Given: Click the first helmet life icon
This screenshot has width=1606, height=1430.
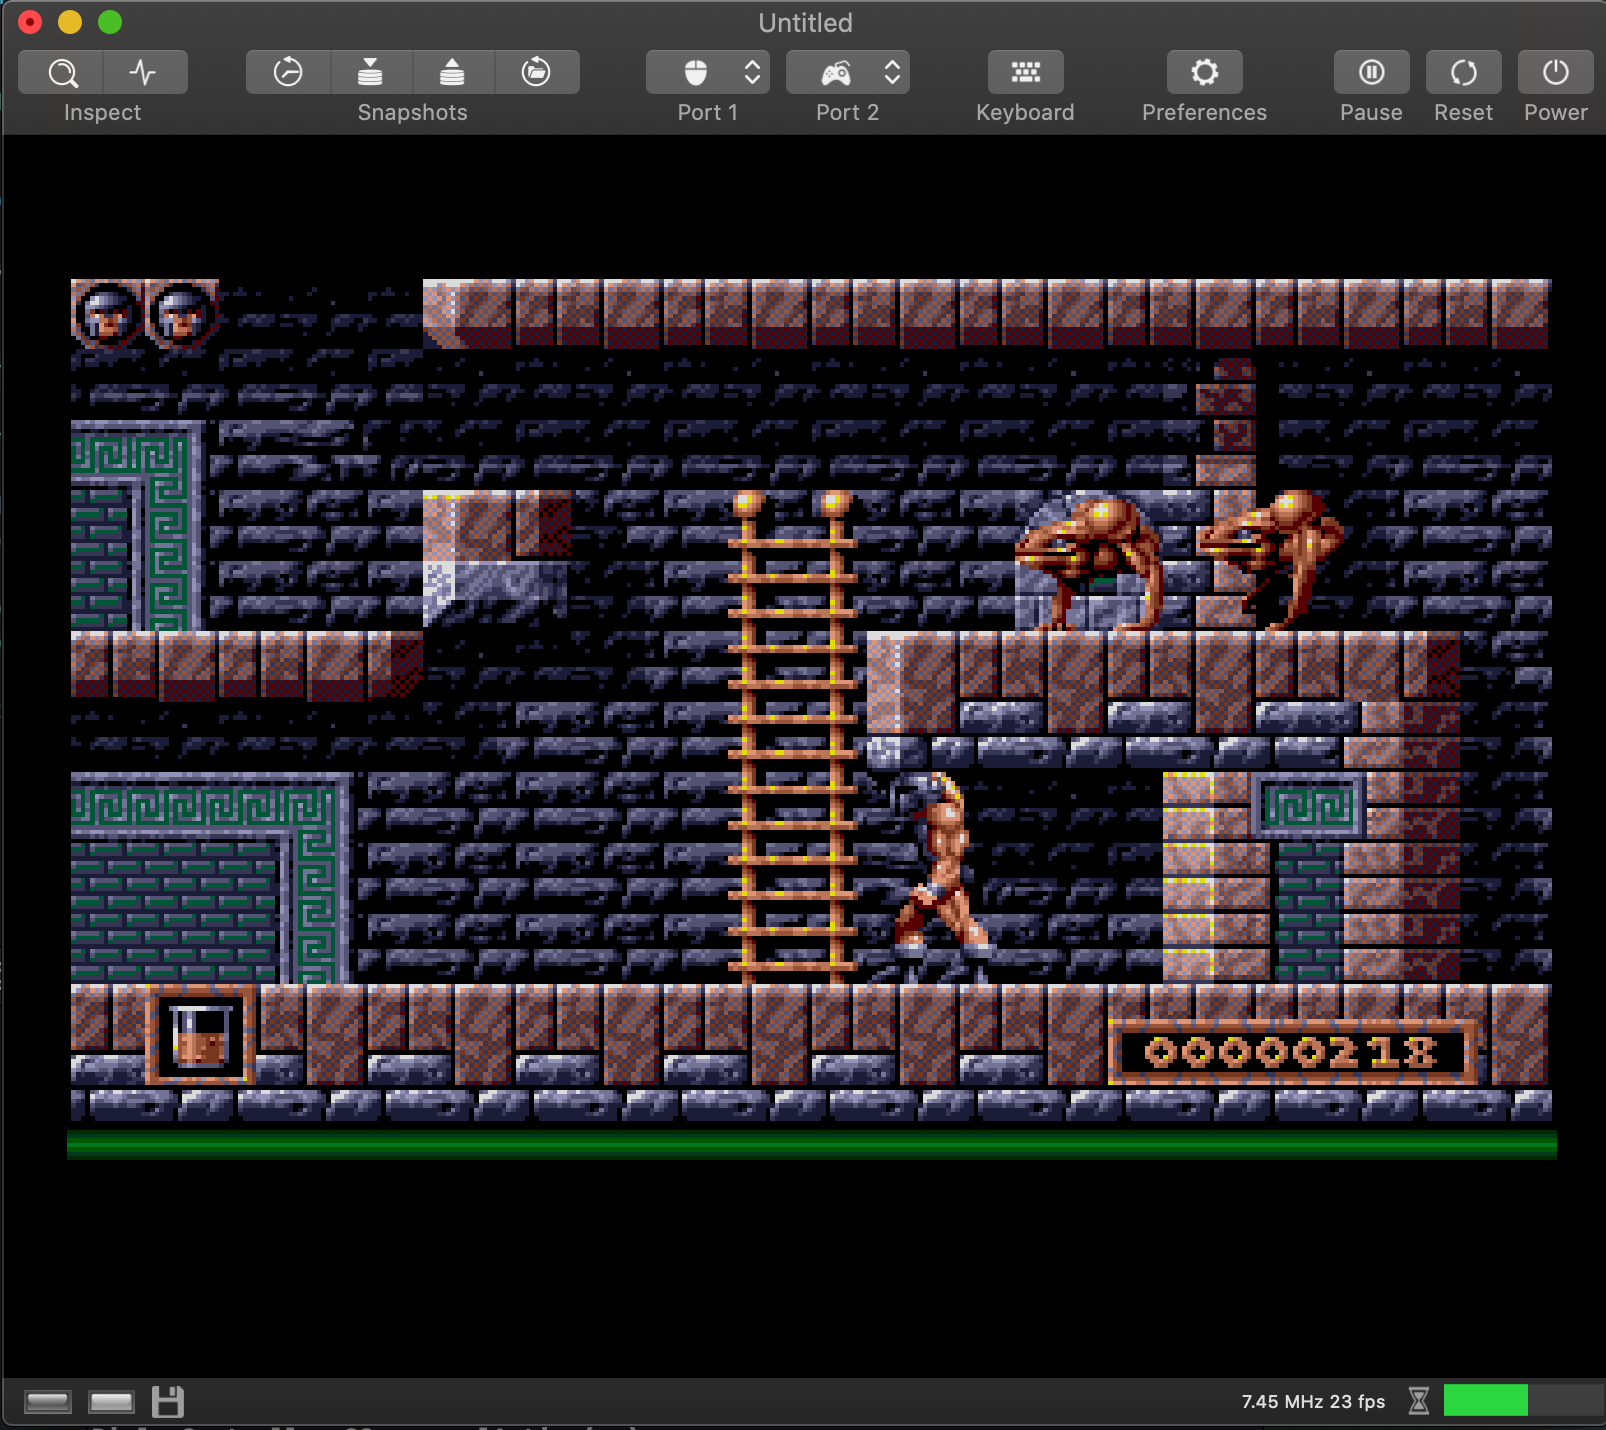Looking at the screenshot, I should pos(107,315).
